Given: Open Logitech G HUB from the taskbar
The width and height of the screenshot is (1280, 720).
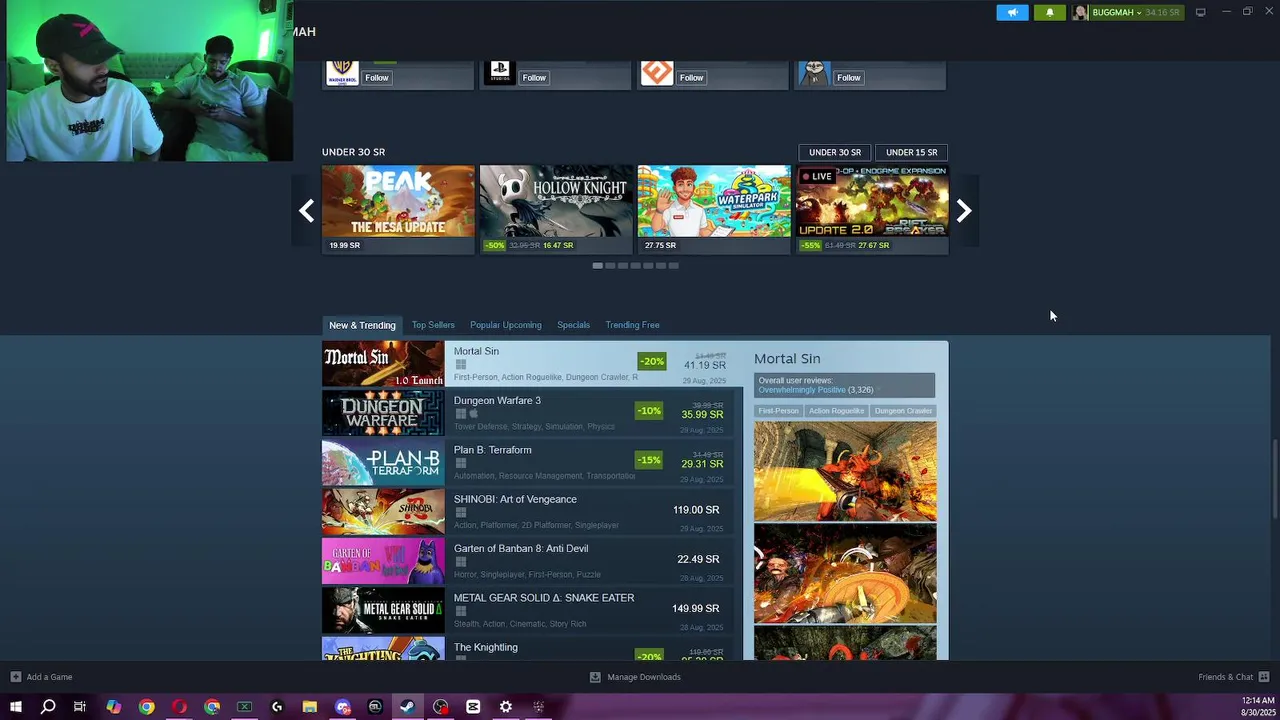Looking at the screenshot, I should click(x=277, y=707).
